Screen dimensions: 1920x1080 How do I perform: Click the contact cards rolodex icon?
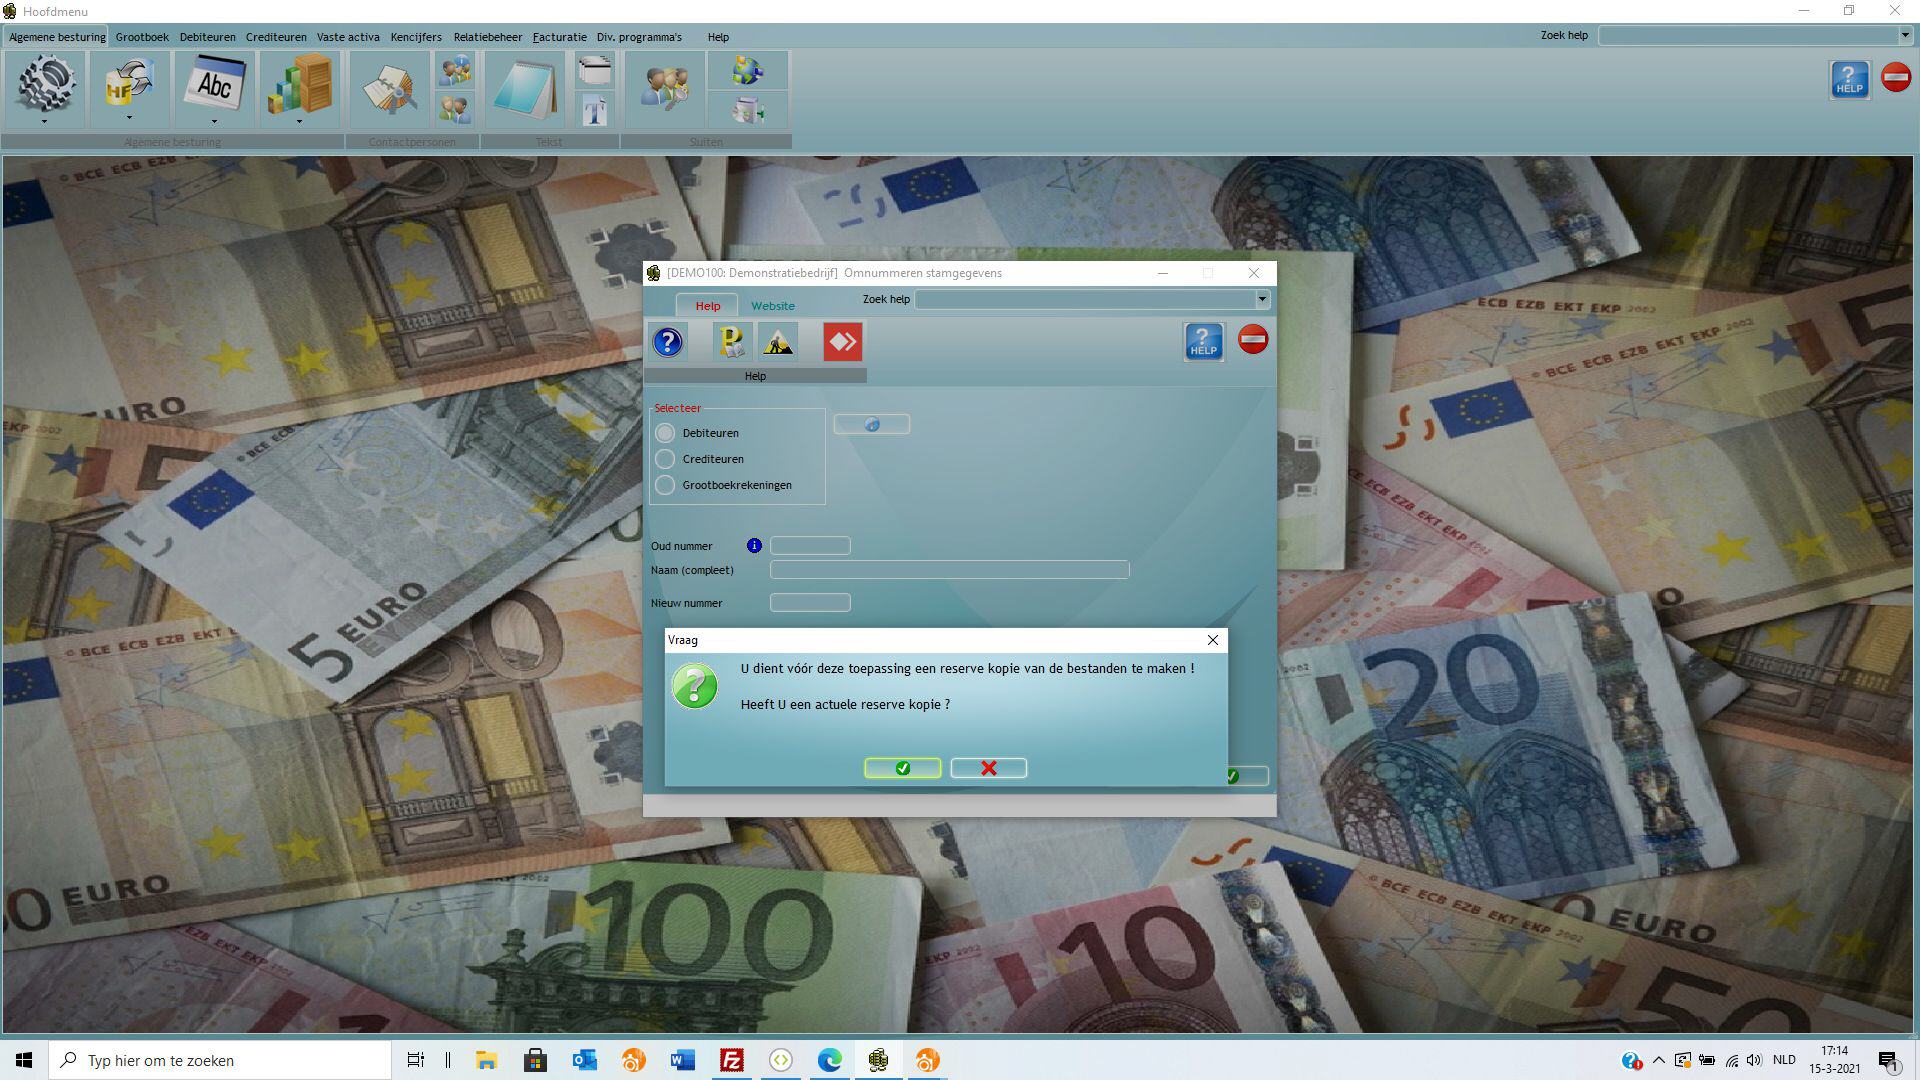tap(390, 90)
